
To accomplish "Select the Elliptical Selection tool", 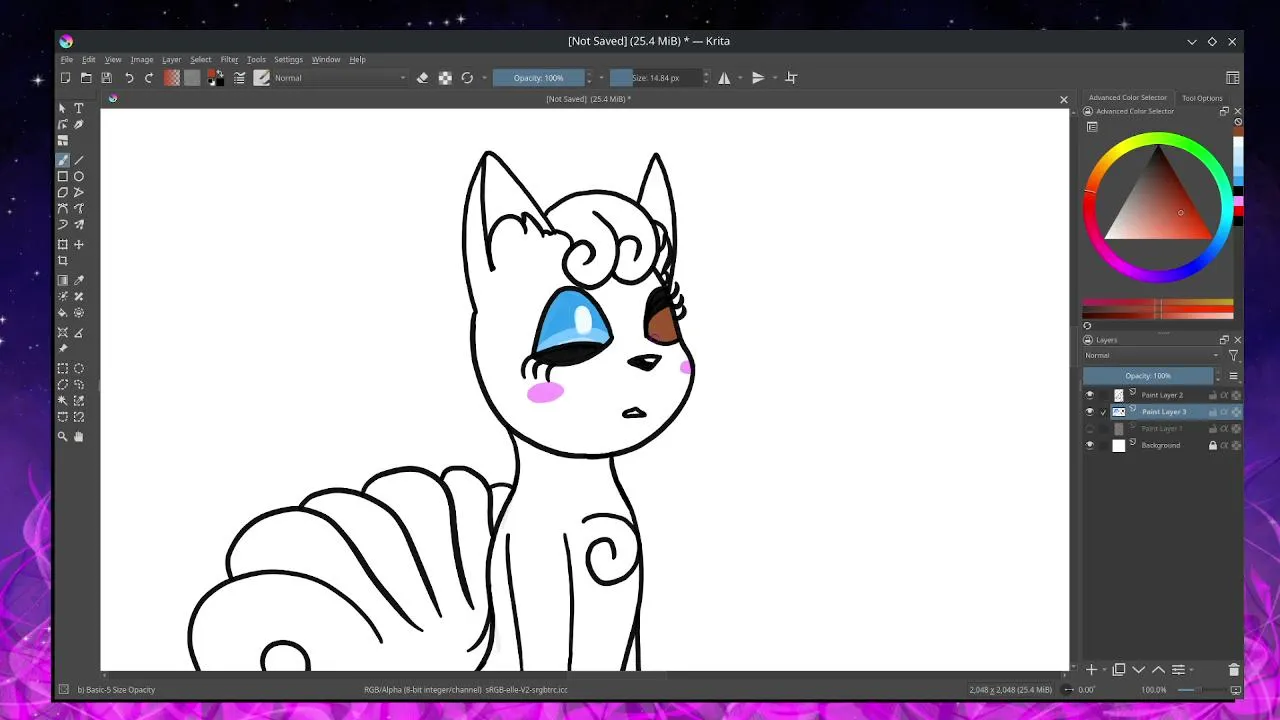I will (79, 368).
